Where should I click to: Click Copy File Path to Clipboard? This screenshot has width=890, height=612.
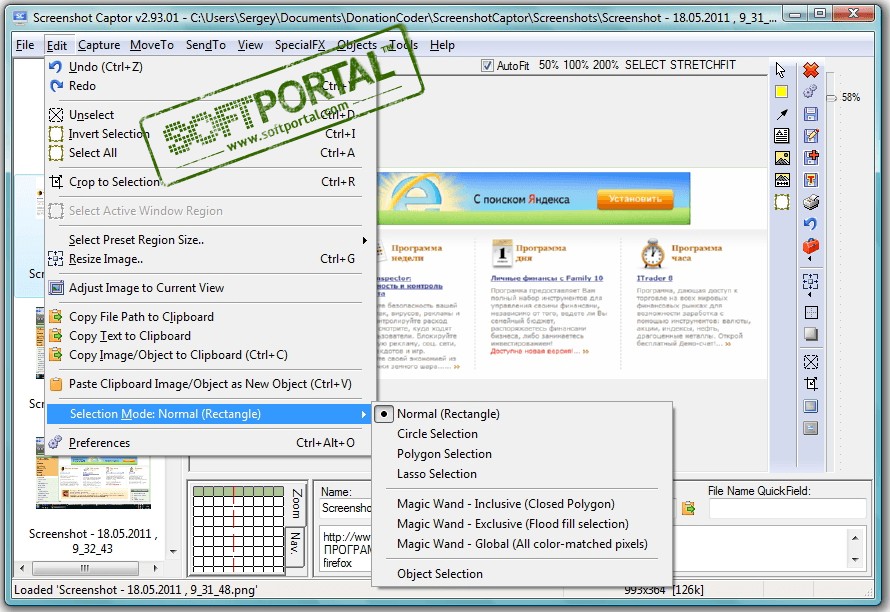[208, 317]
